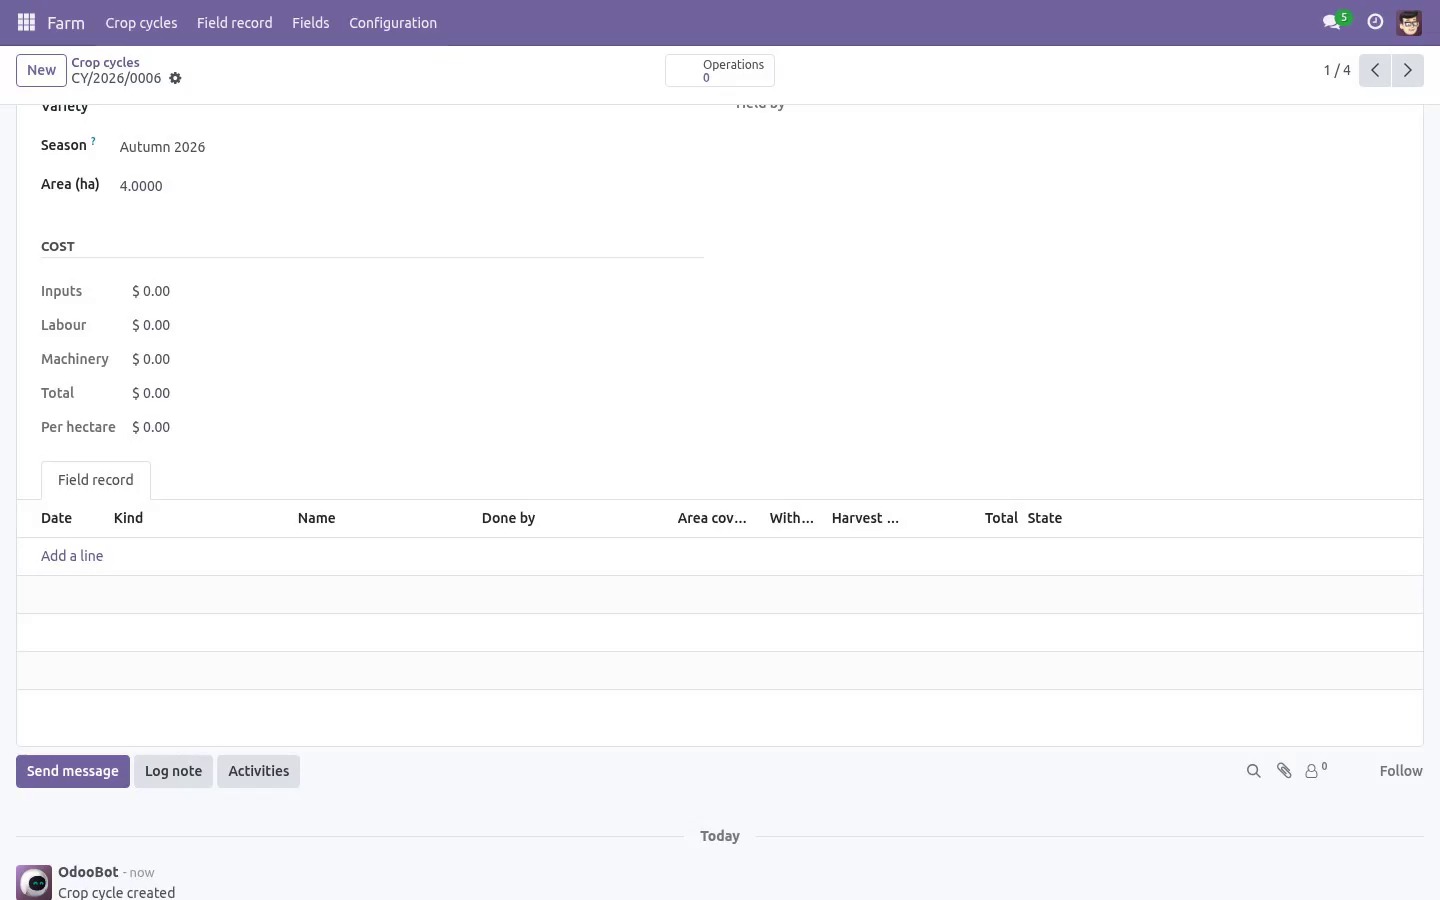Click the Activities button

[258, 771]
